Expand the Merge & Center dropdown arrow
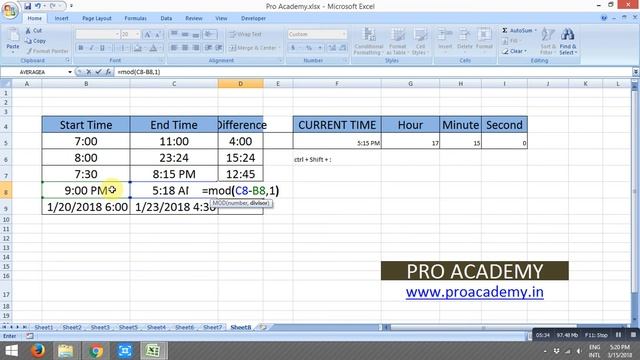 tap(280, 48)
